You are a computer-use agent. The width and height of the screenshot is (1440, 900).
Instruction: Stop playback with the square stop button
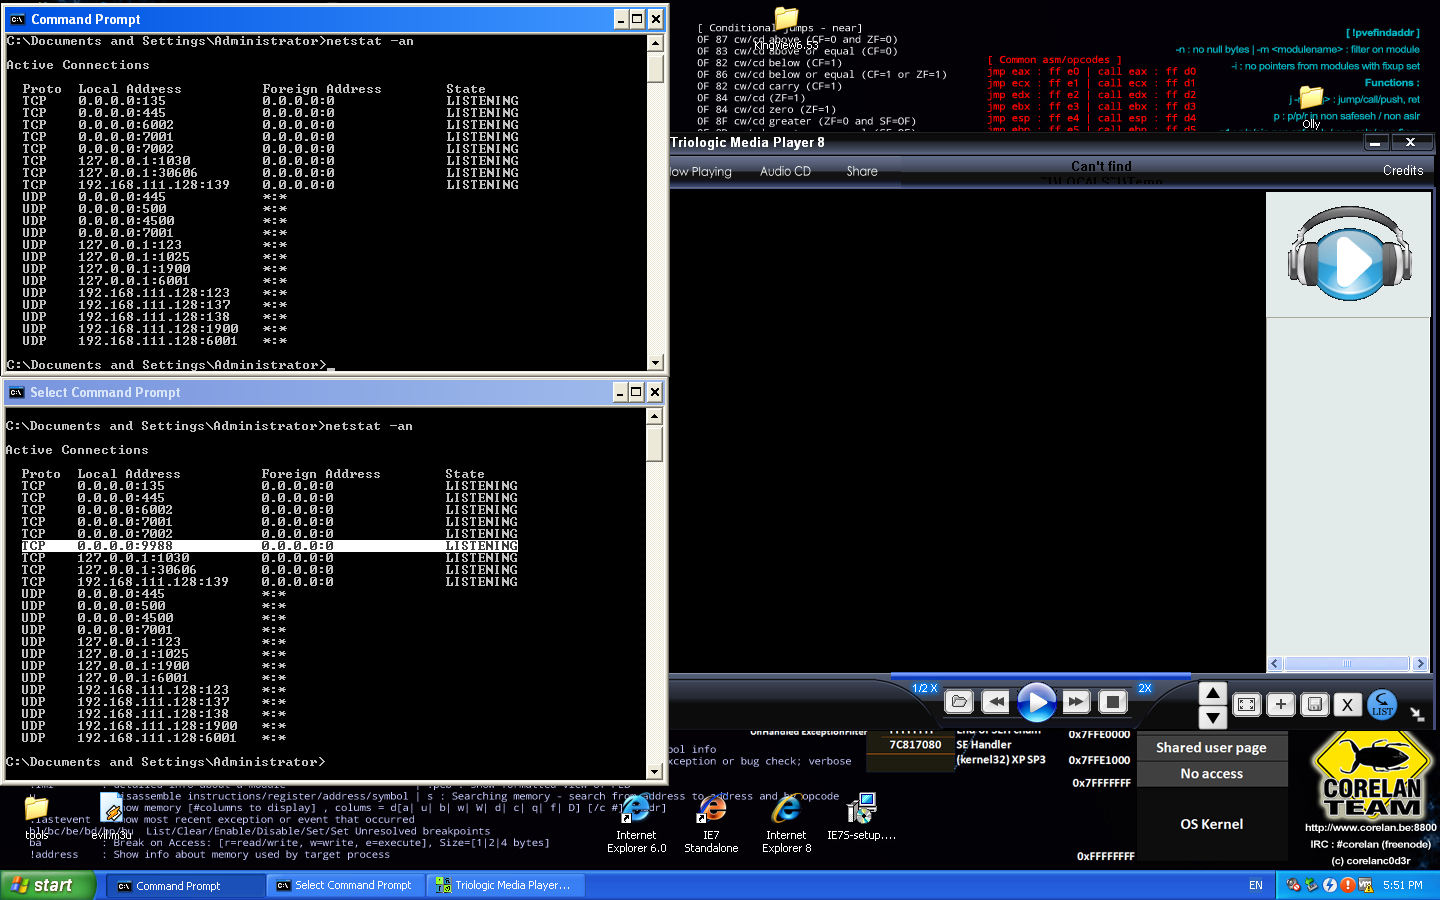(1113, 702)
